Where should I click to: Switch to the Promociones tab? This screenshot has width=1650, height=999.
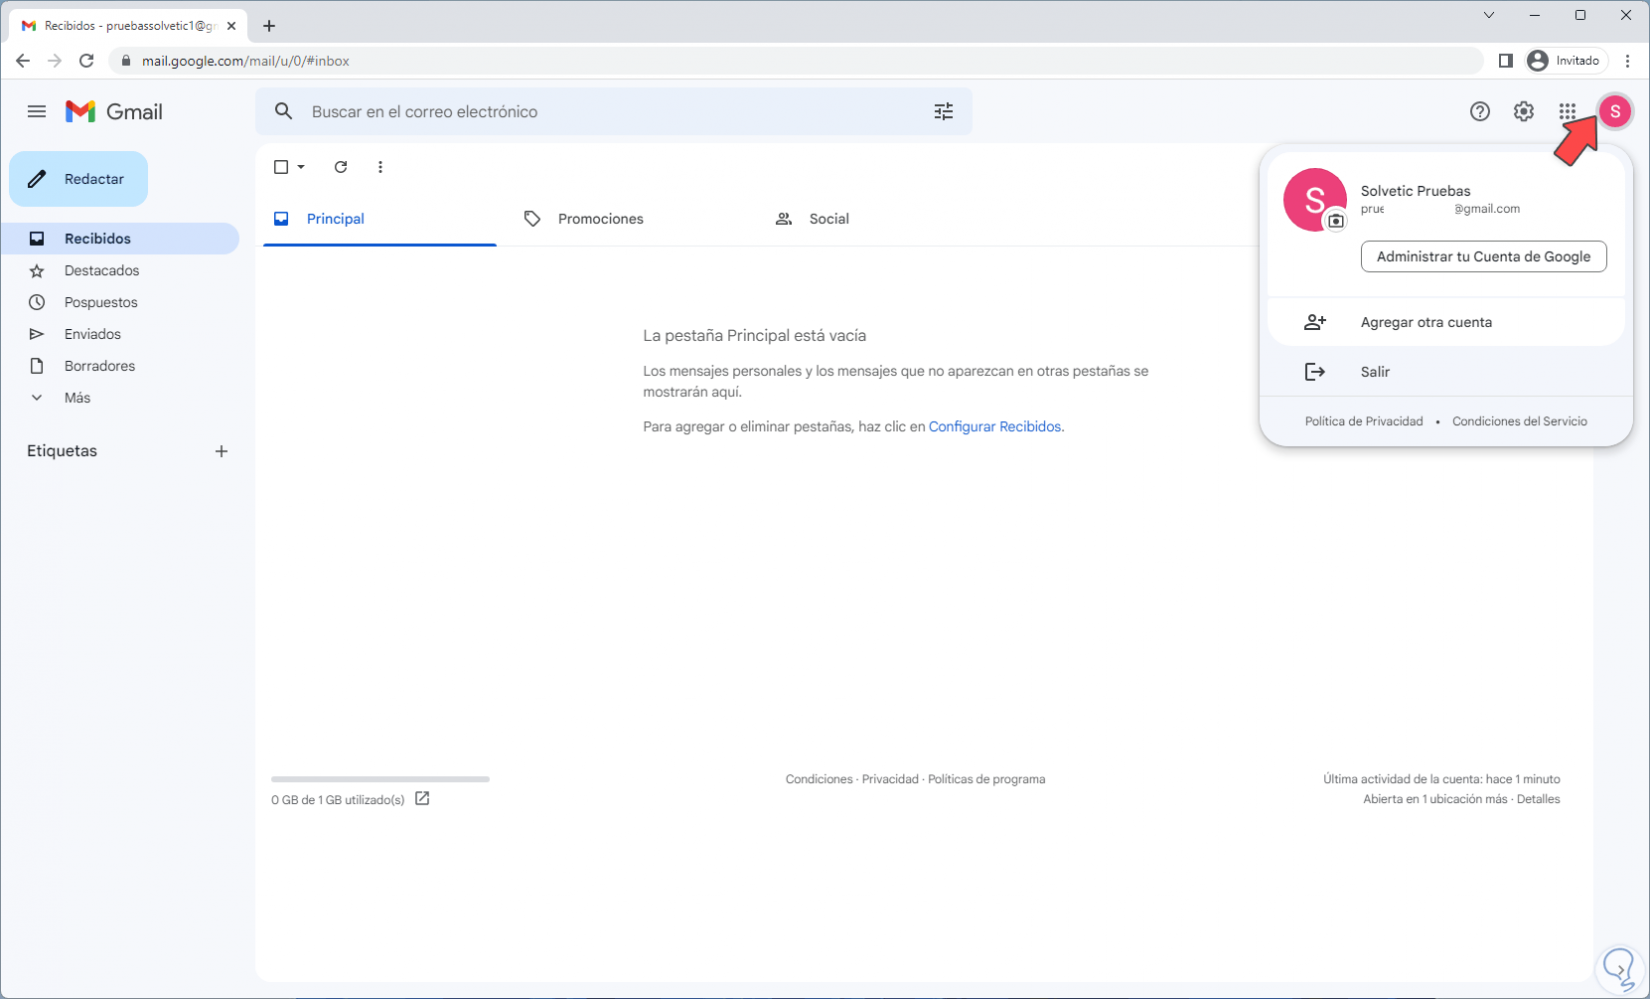(599, 219)
